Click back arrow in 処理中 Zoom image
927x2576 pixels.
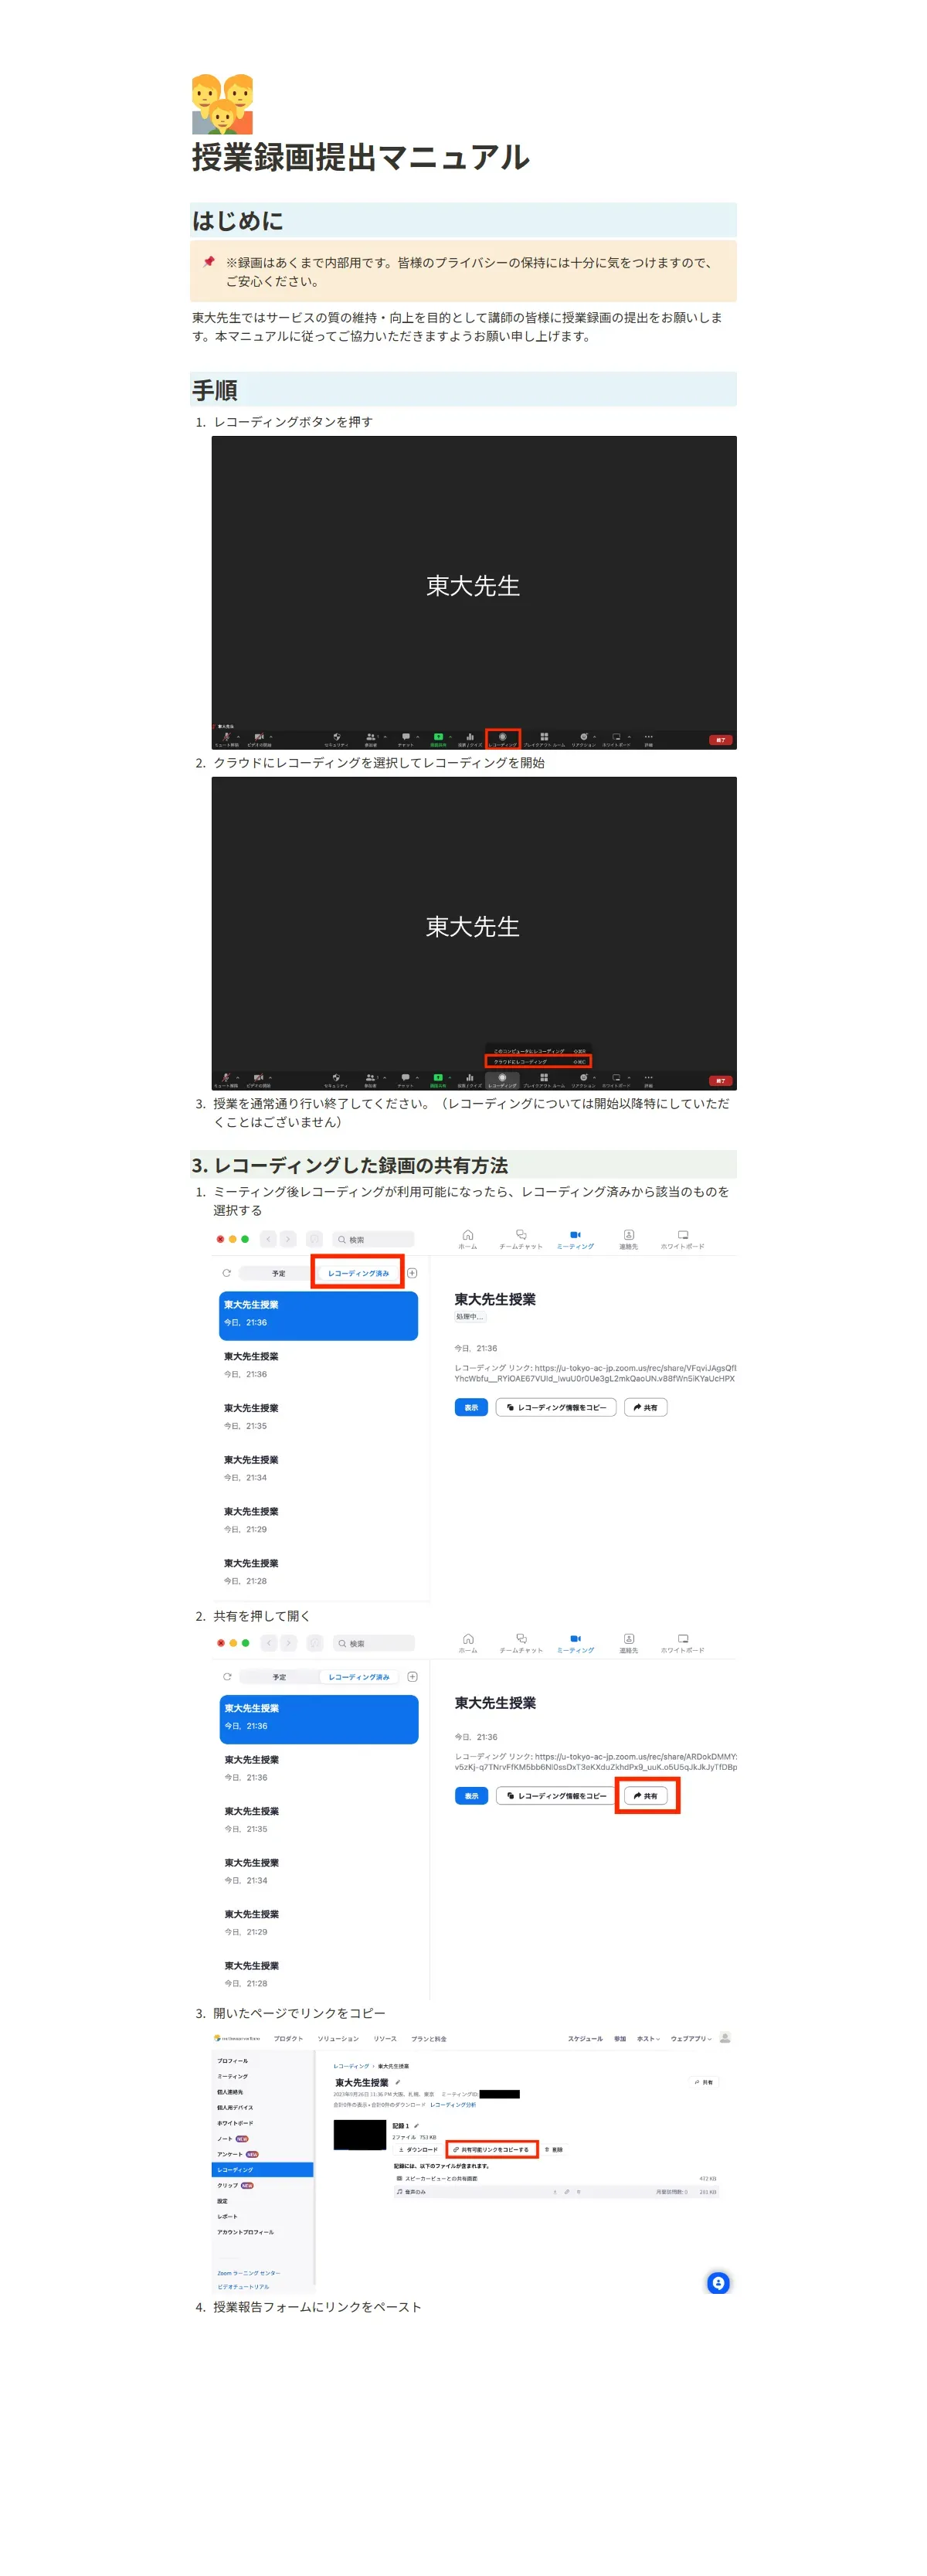pyautogui.click(x=268, y=1239)
